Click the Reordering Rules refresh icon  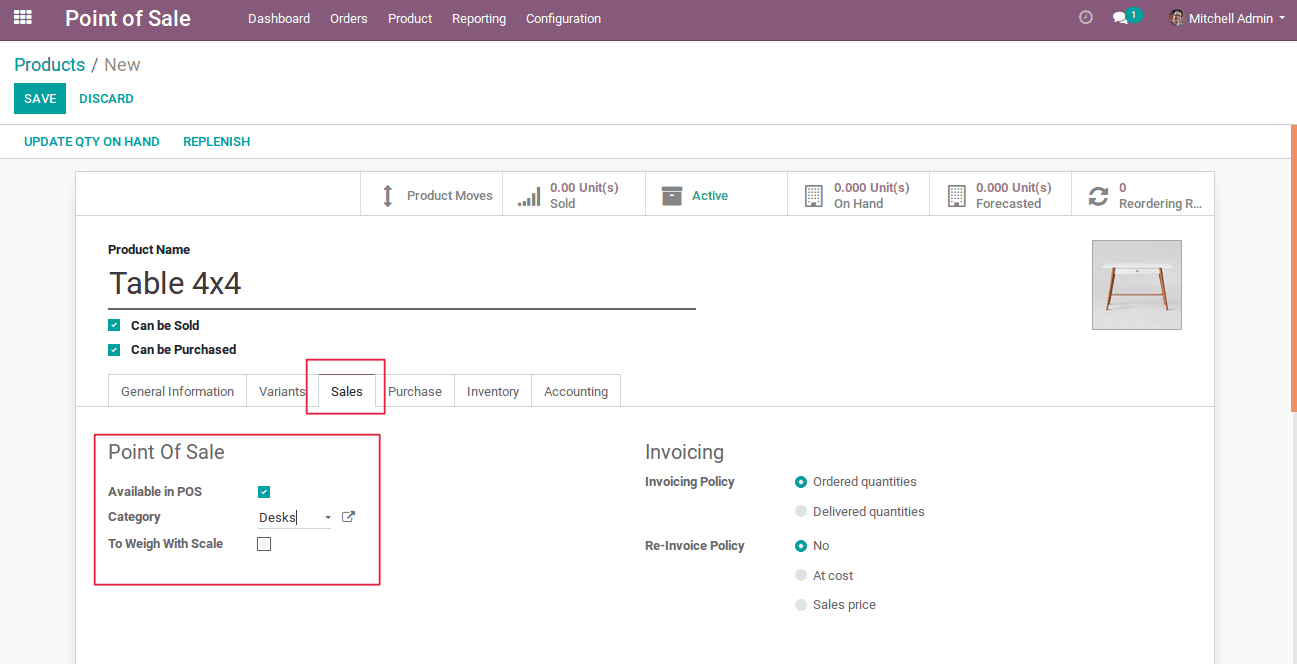tap(1098, 196)
